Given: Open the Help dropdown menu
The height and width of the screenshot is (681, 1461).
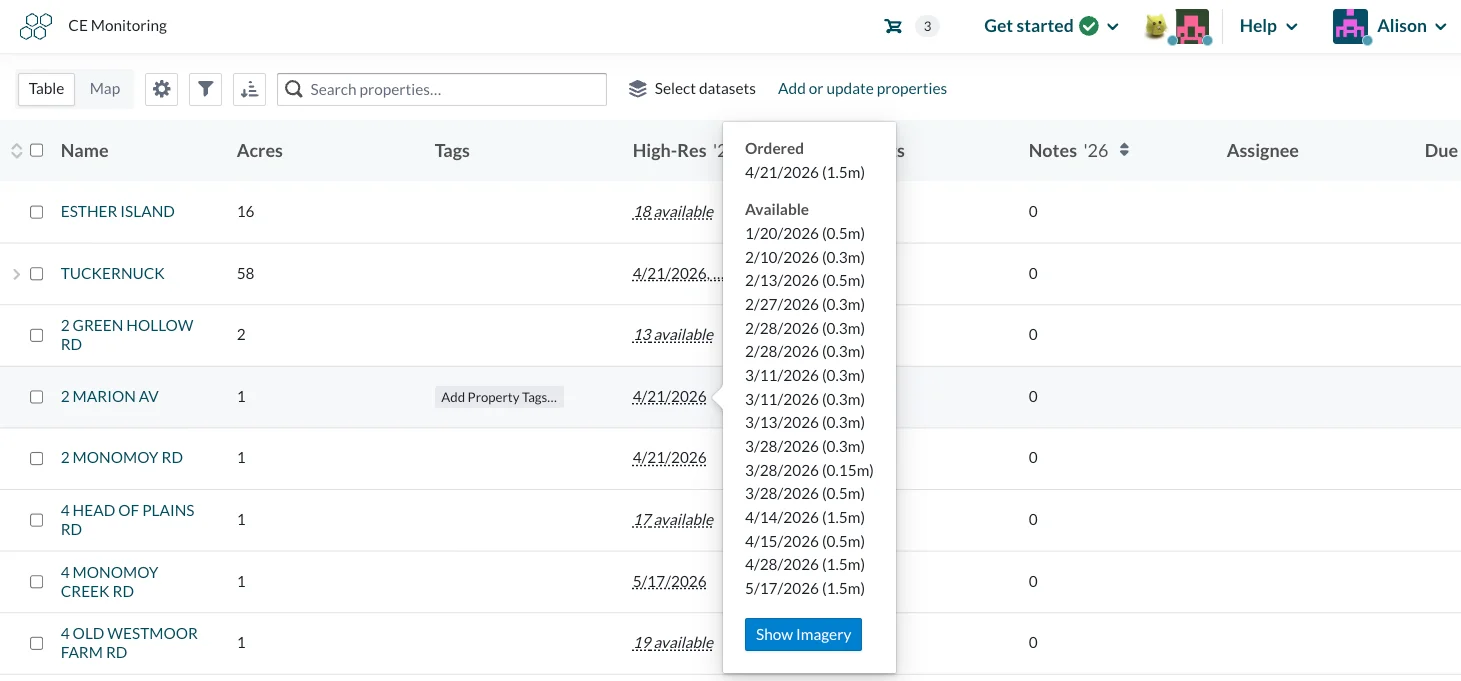Looking at the screenshot, I should pos(1268,26).
